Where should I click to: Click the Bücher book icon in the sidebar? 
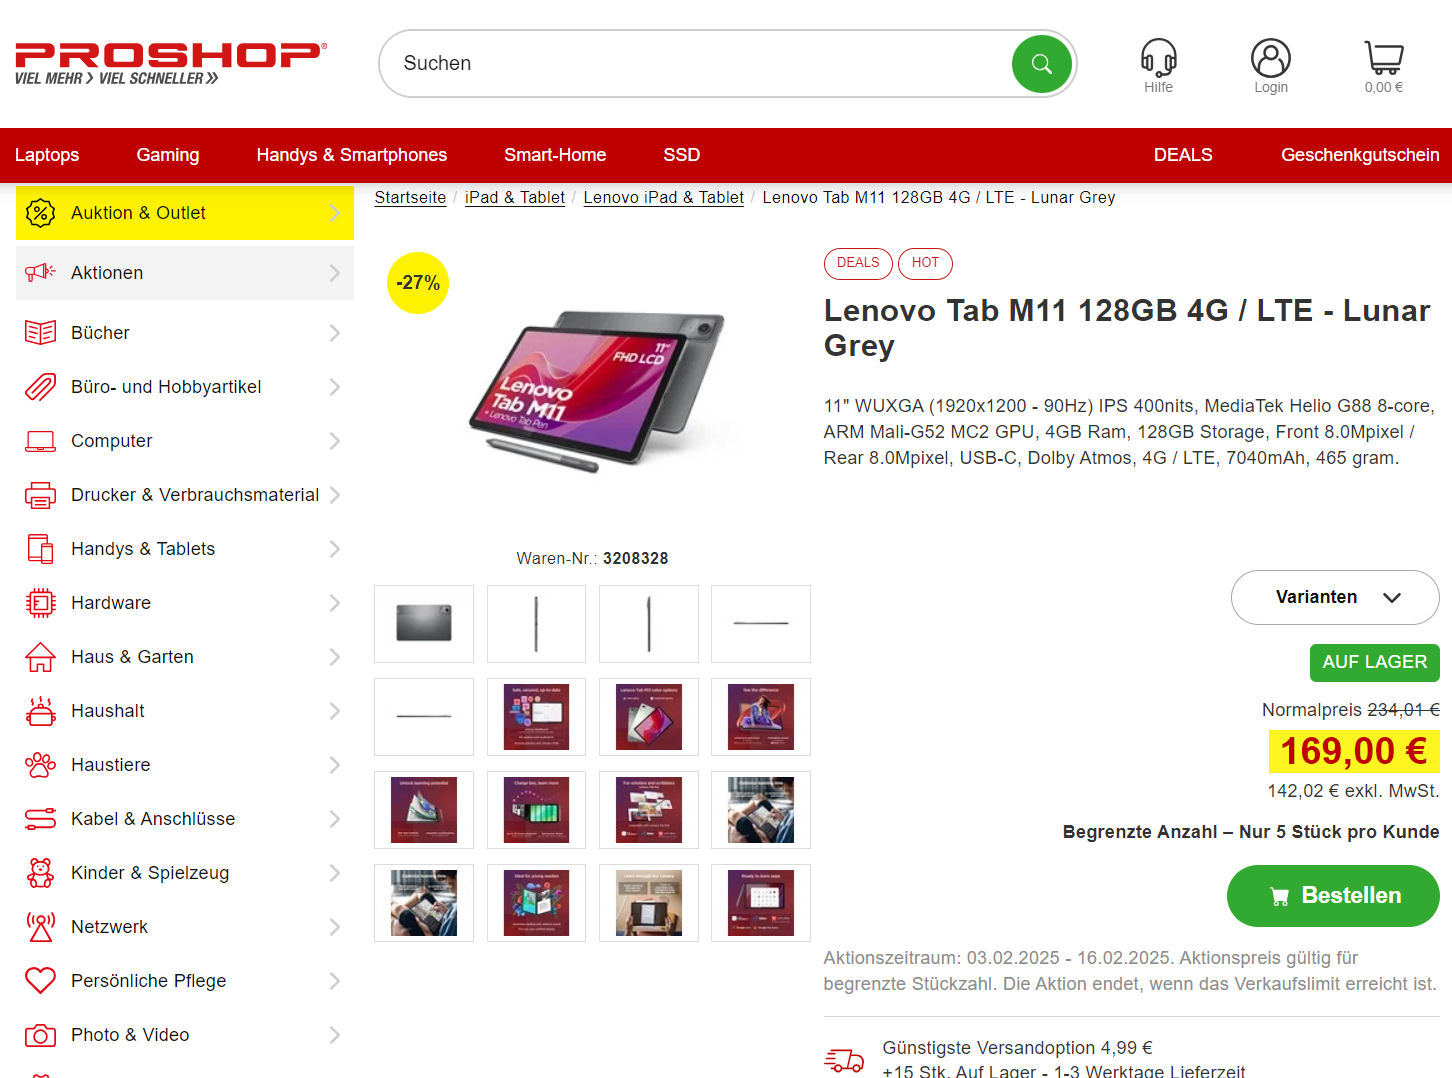[40, 333]
